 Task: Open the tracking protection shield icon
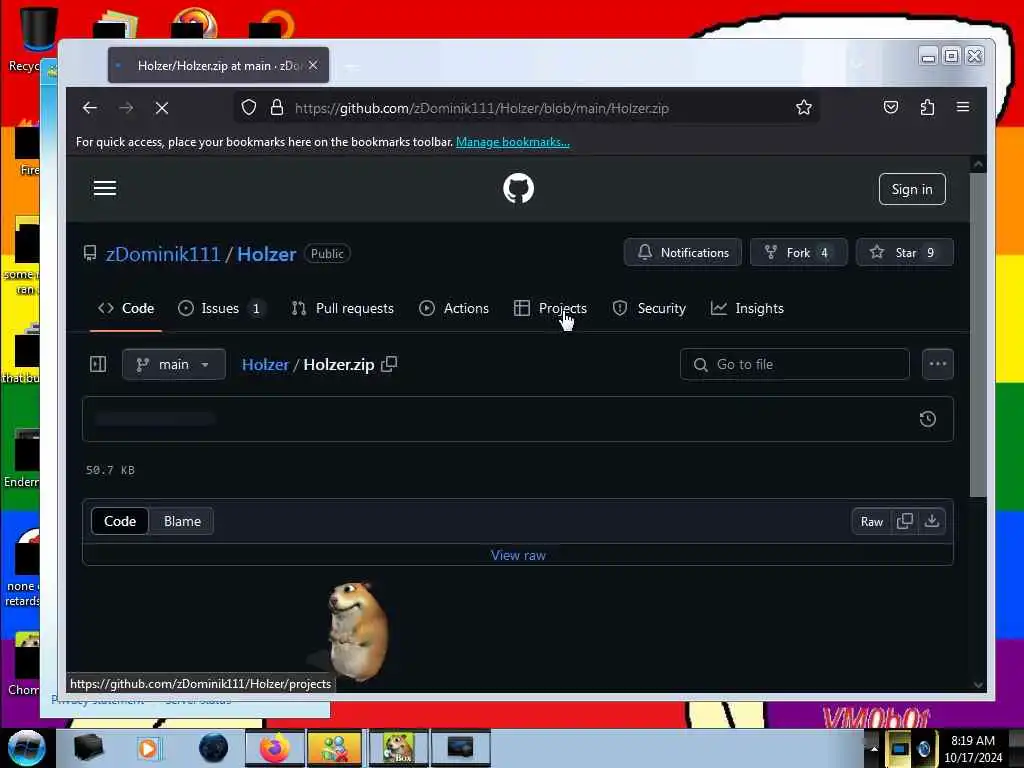pyautogui.click(x=249, y=108)
